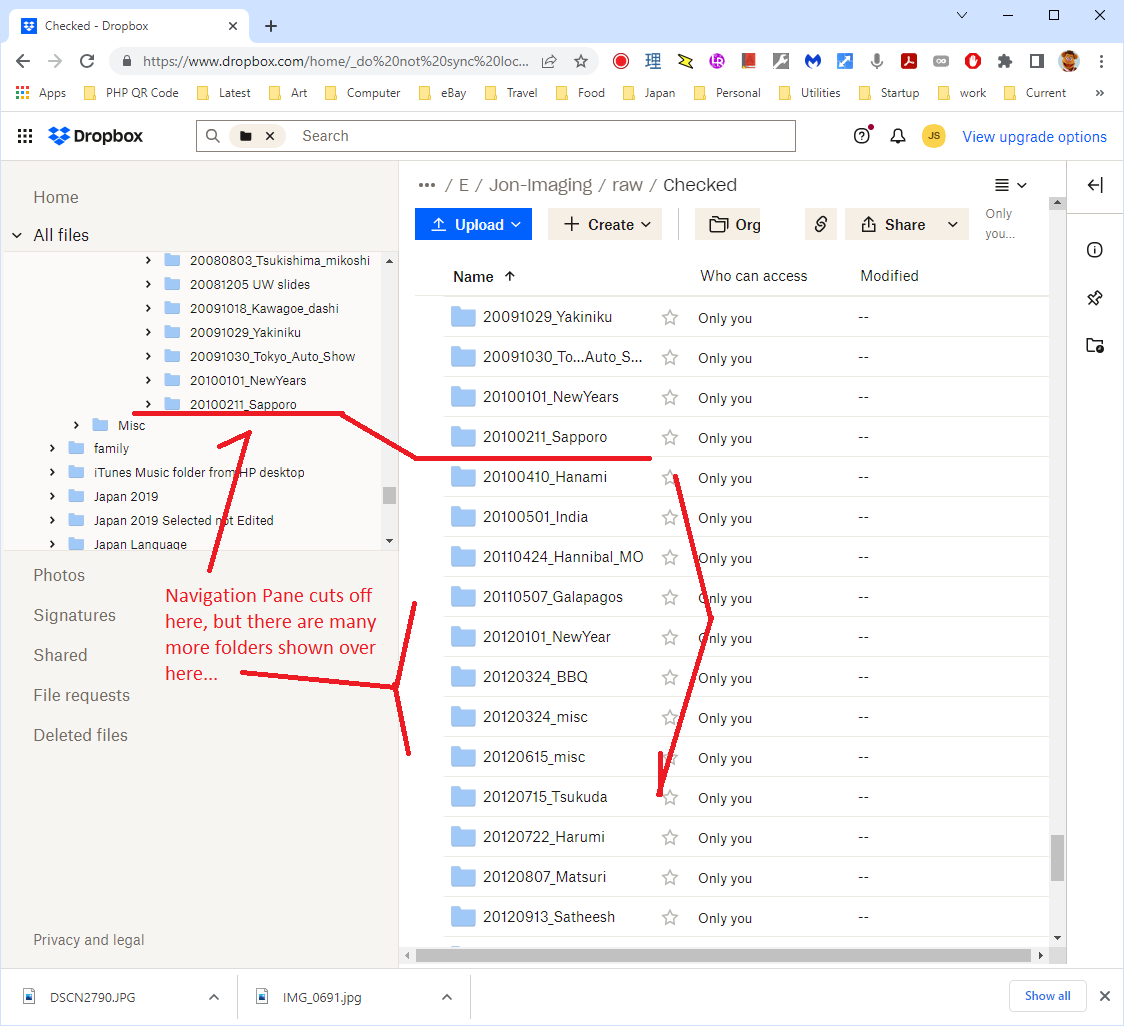Screen dimensions: 1124x1026
Task: Open the Dropbox app grid launcher
Action: pos(26,136)
